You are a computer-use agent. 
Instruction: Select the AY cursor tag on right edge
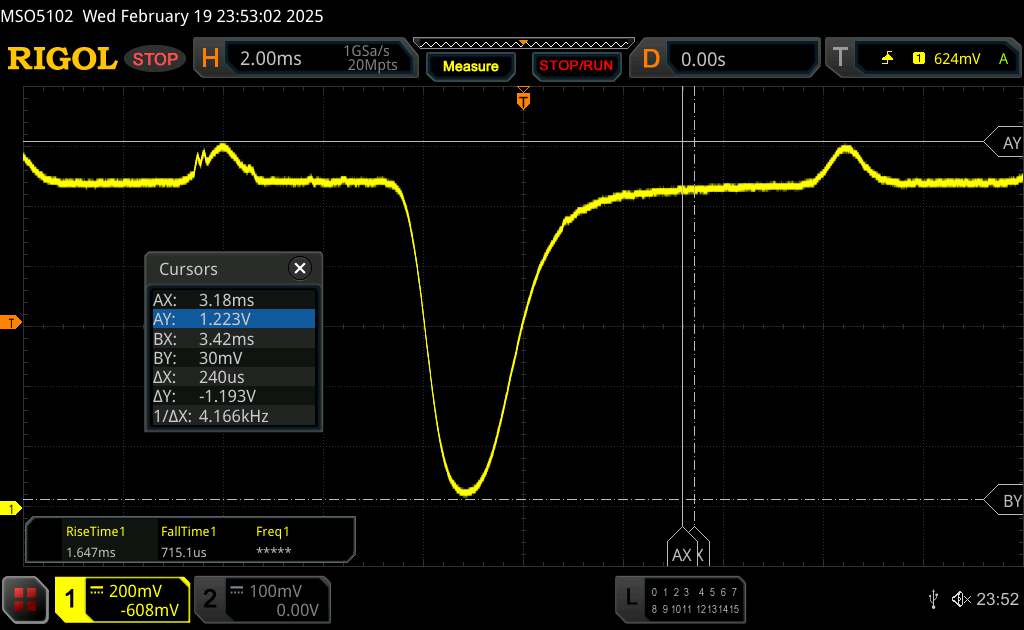1006,143
